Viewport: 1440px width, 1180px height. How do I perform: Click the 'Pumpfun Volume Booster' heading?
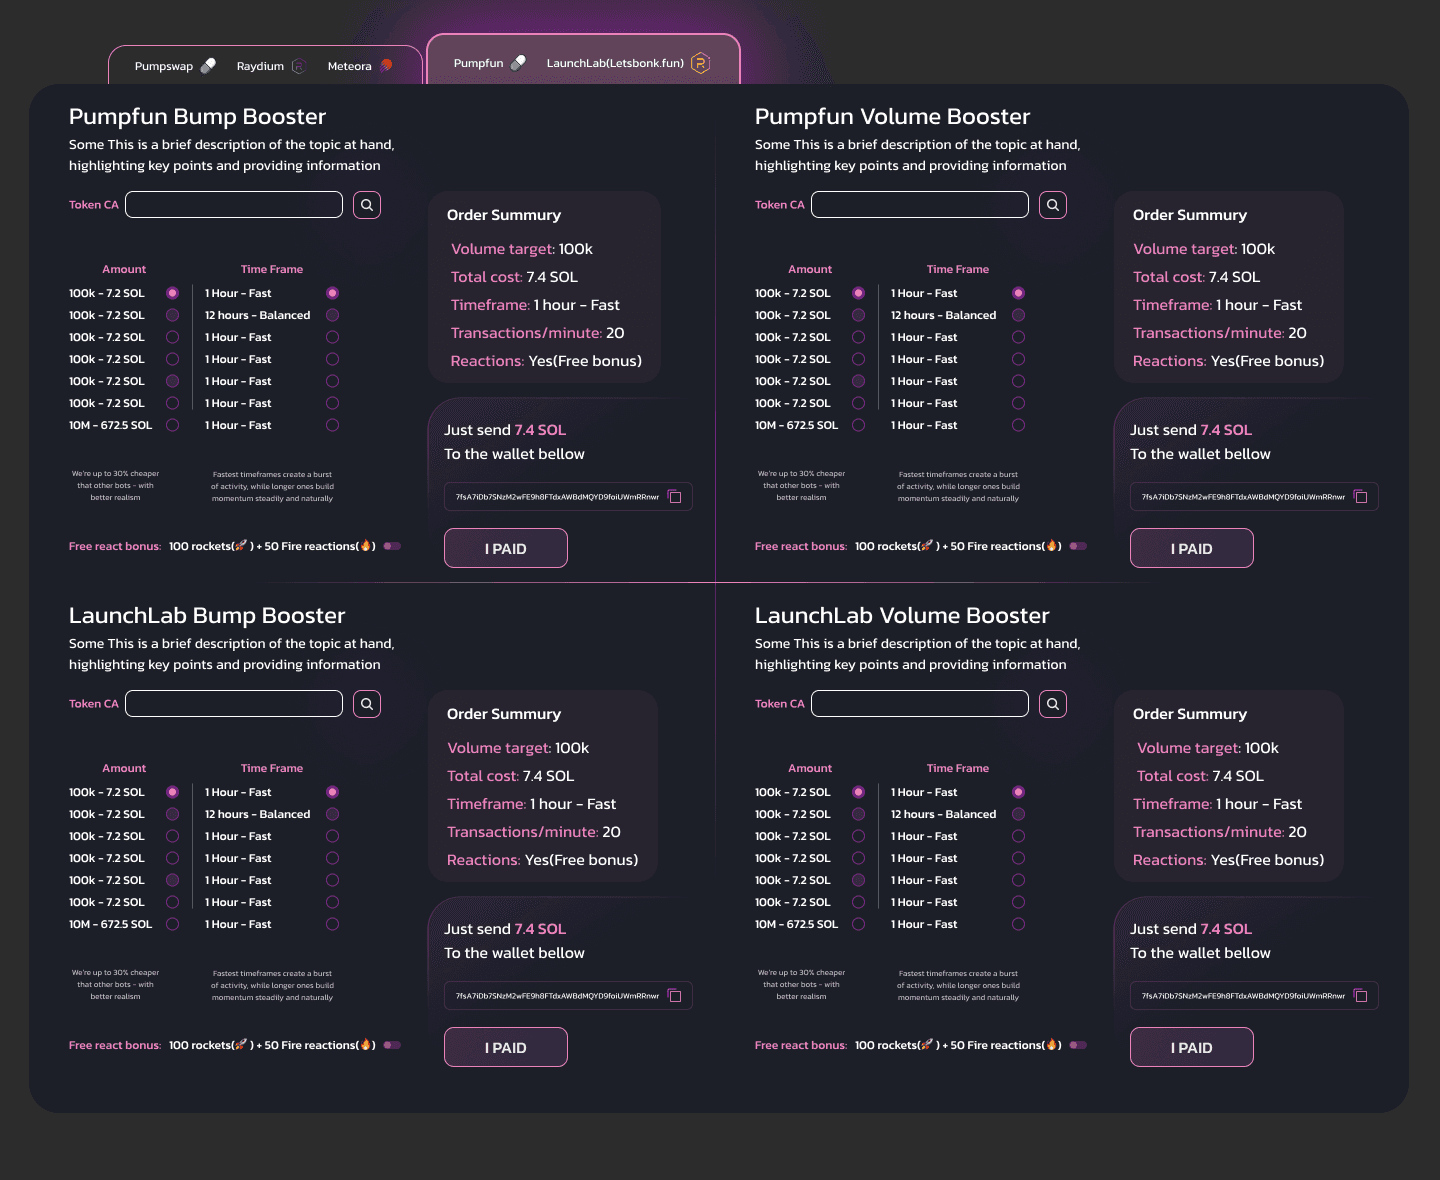tap(892, 117)
